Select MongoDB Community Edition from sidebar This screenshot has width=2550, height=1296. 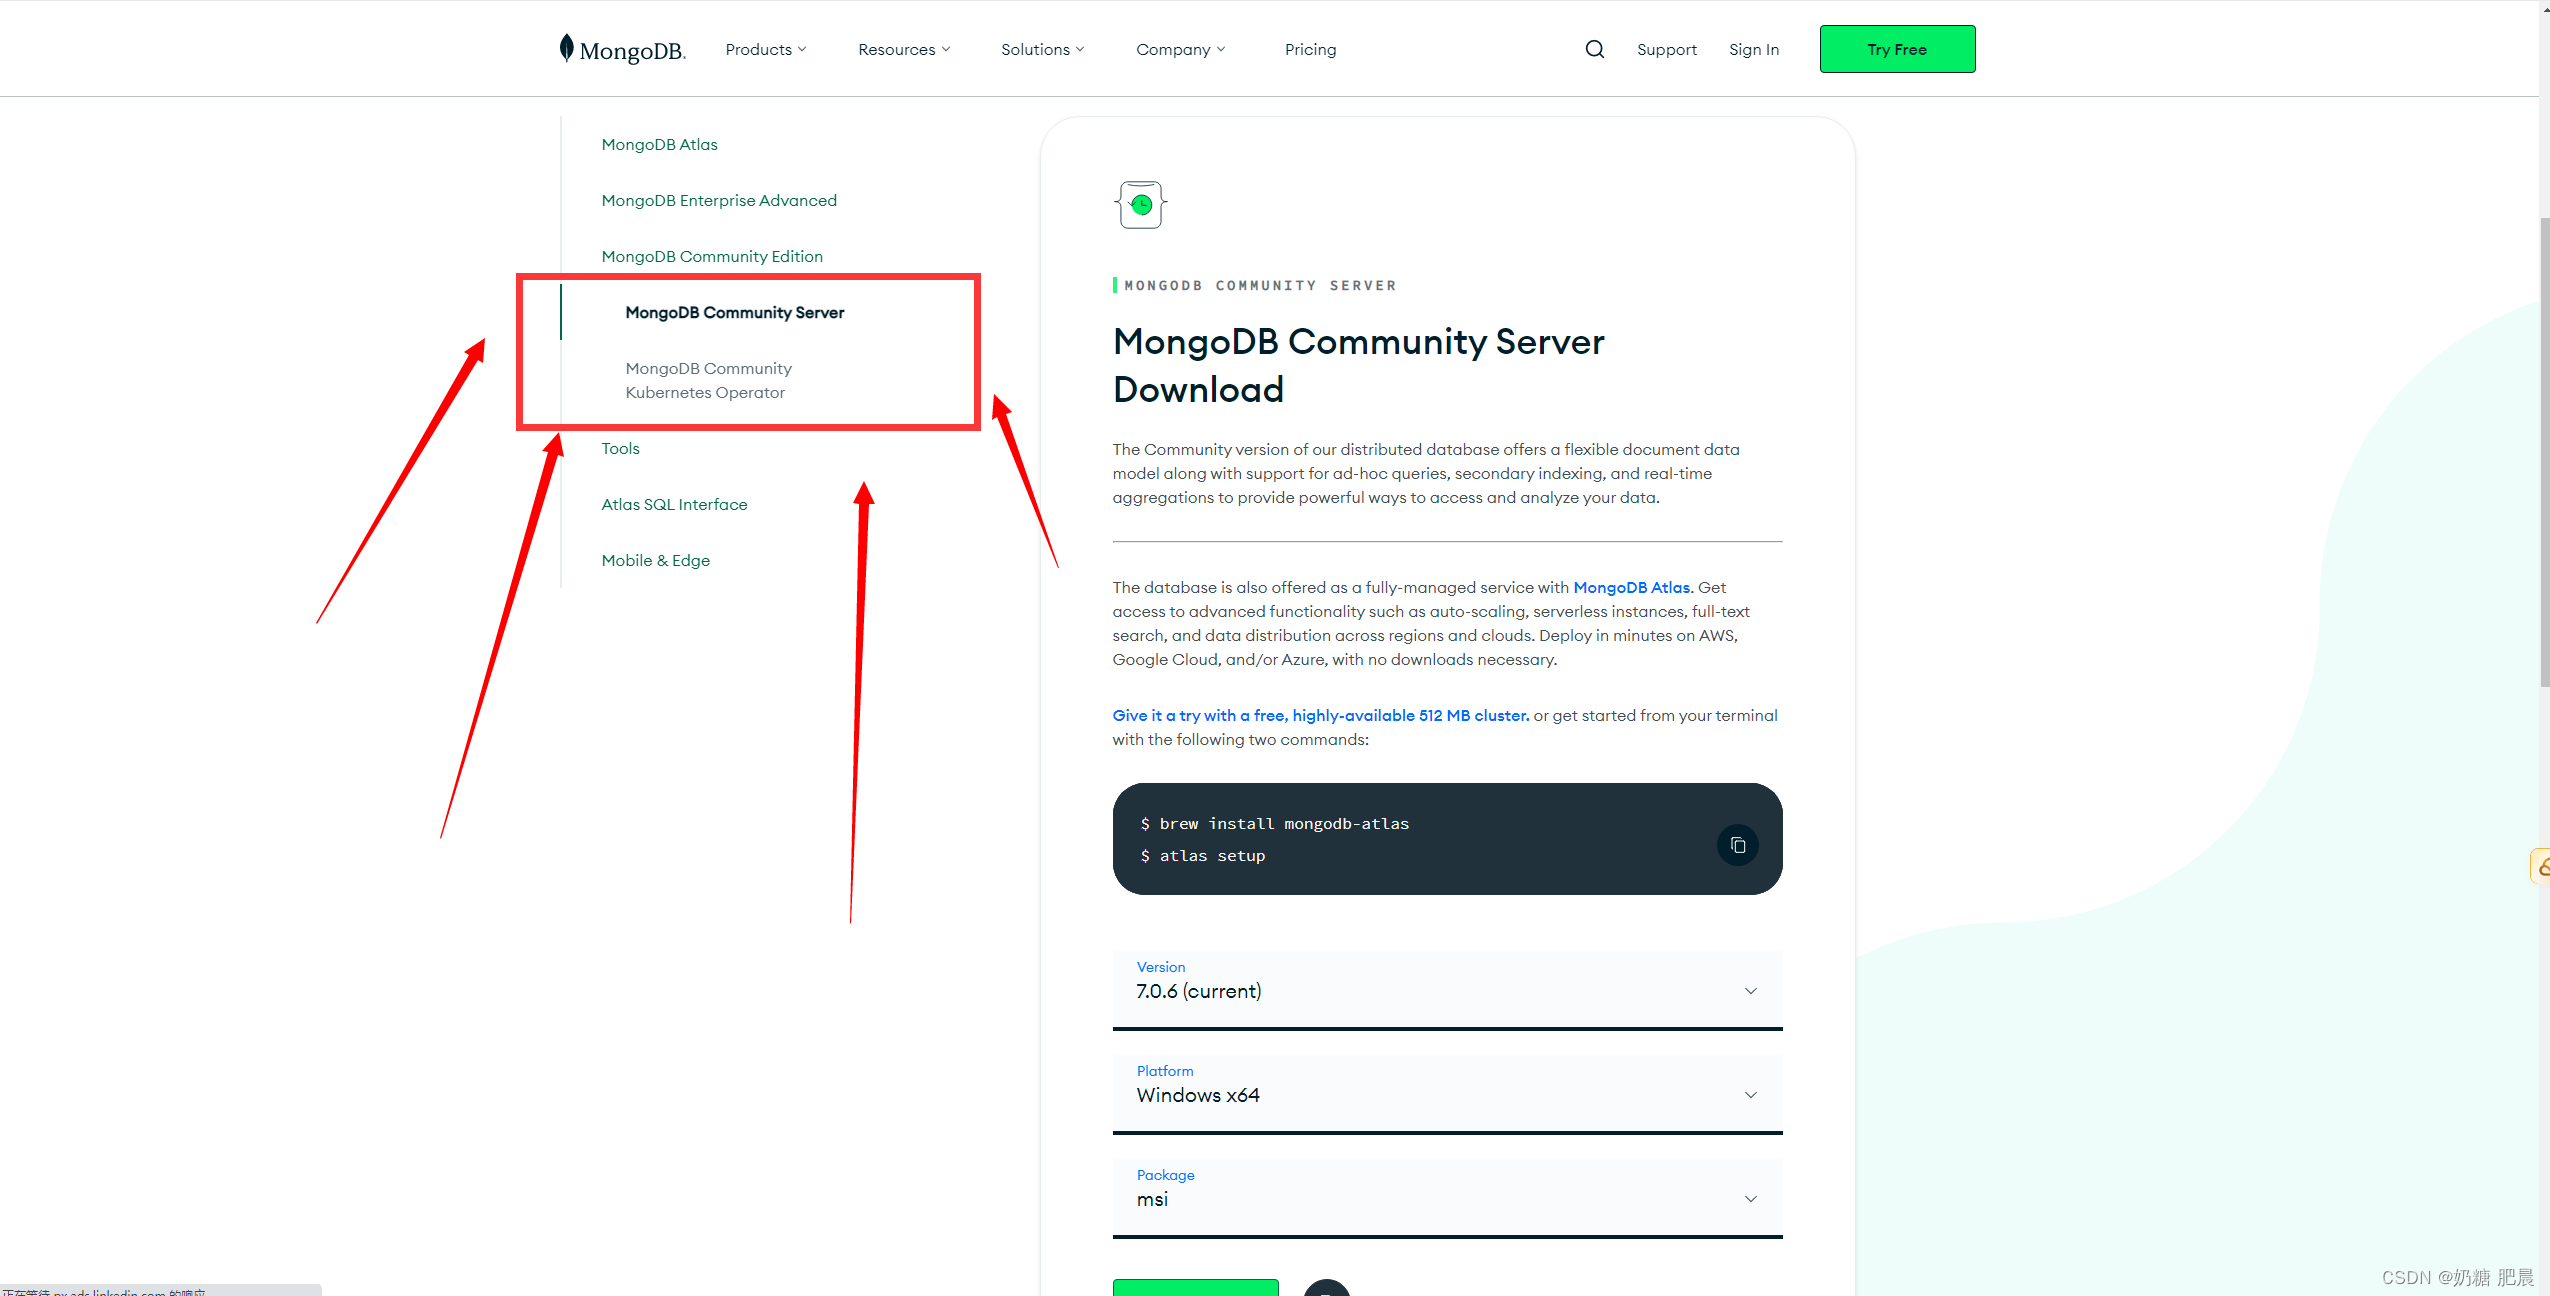point(712,256)
